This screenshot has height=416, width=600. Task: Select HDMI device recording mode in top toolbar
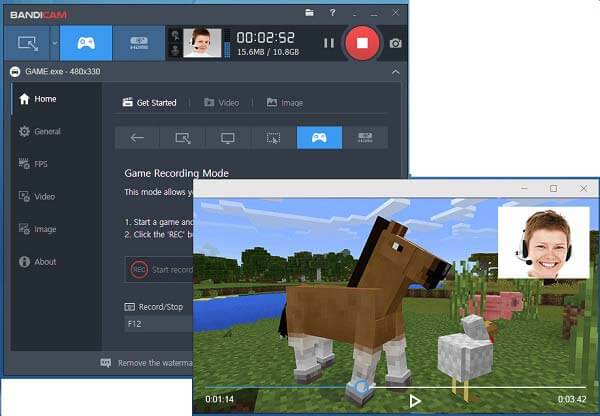[x=139, y=43]
